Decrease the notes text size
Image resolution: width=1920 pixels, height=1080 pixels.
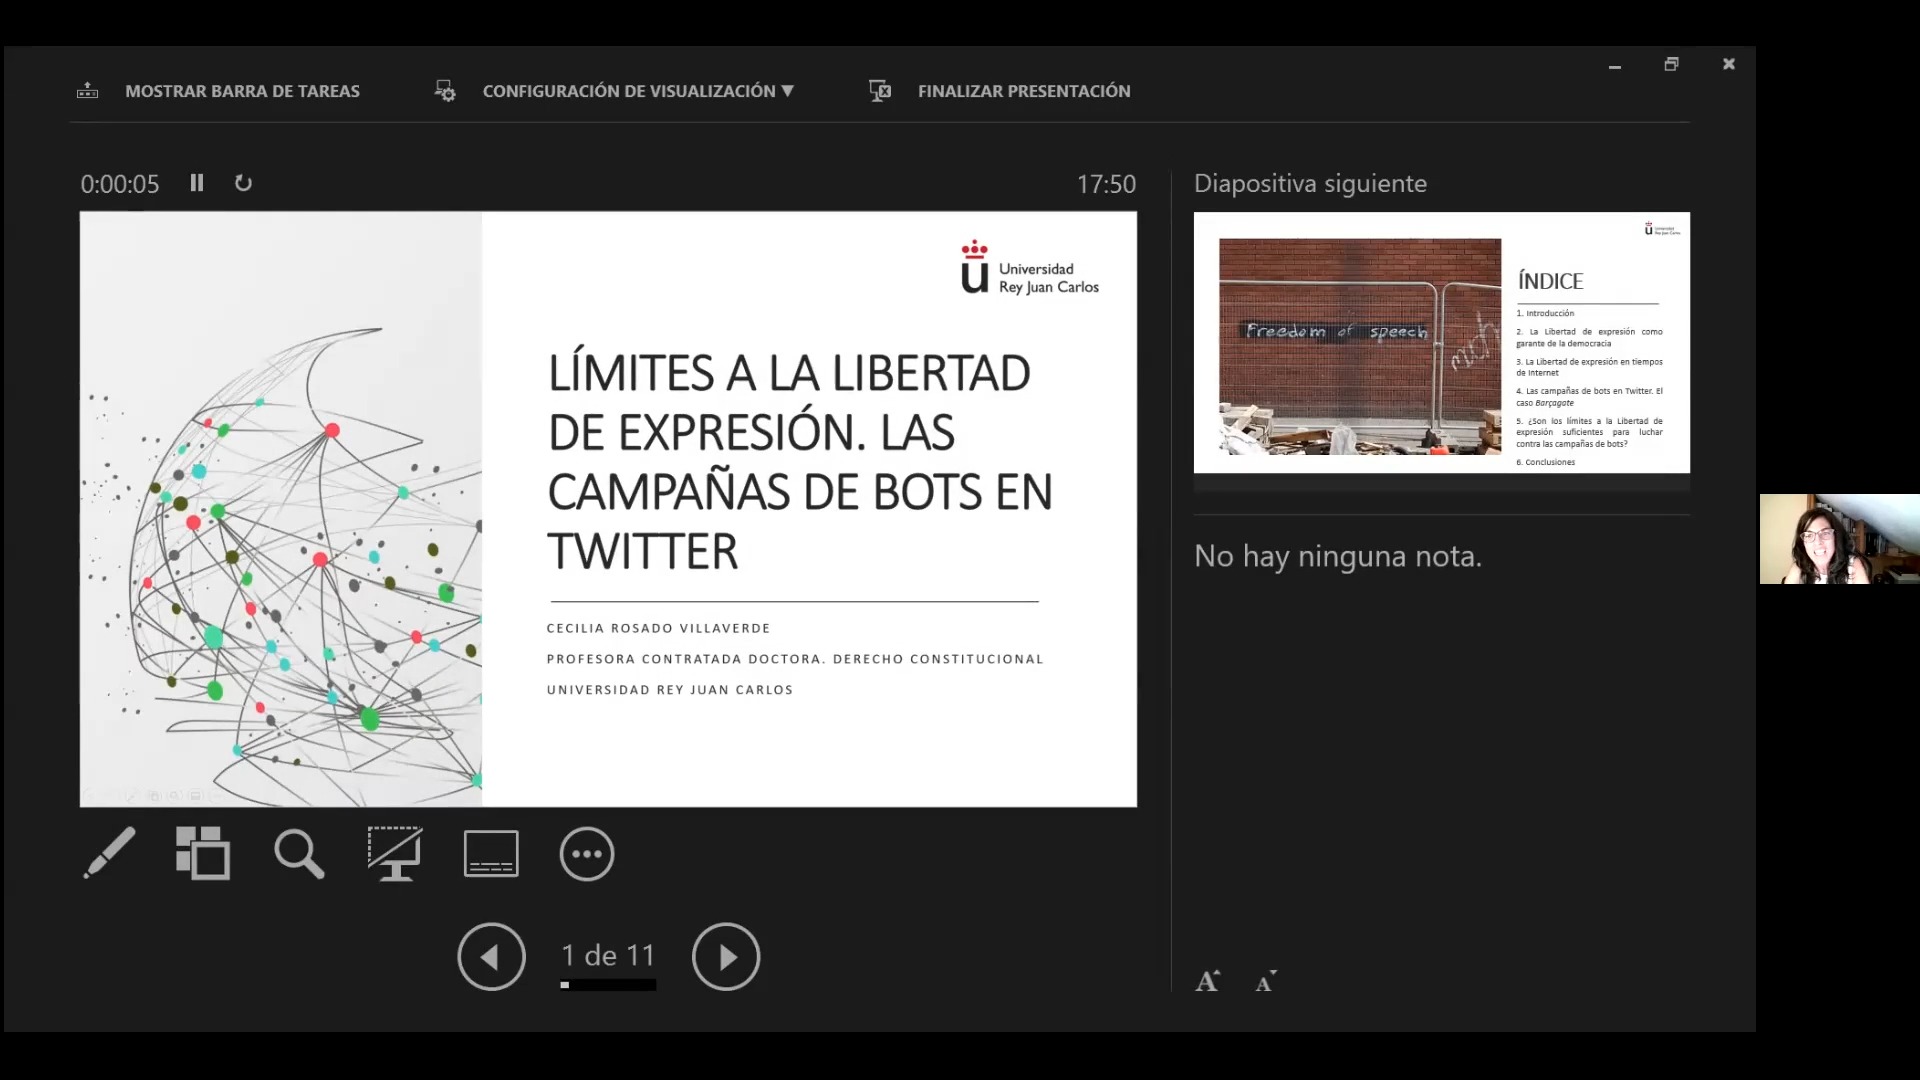(1266, 981)
